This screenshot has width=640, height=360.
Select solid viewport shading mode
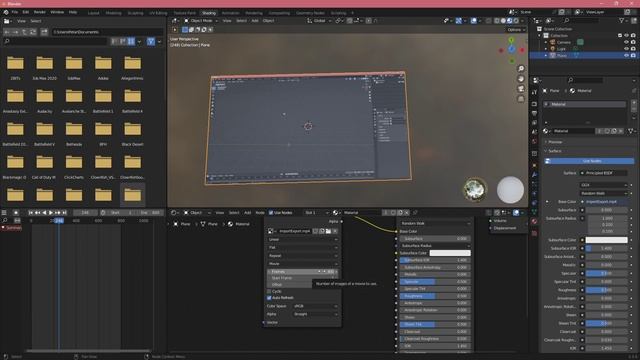click(x=503, y=20)
